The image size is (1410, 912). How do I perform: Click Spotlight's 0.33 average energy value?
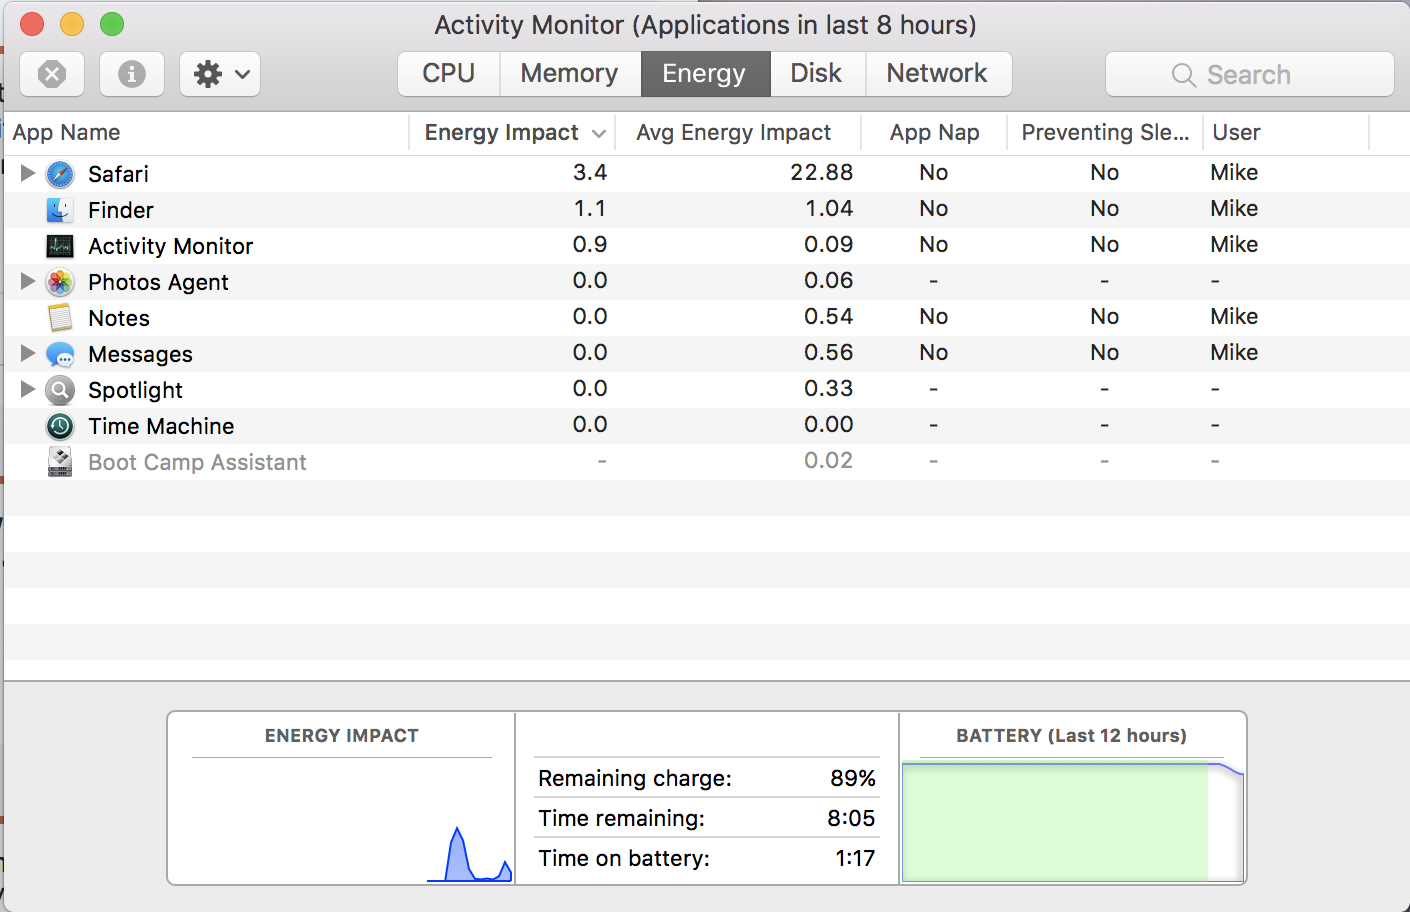[829, 388]
